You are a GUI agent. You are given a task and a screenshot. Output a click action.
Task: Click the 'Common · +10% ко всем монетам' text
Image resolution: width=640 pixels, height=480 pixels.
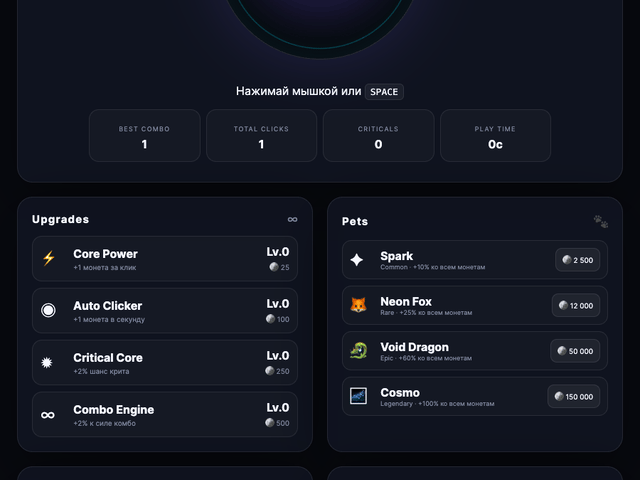point(433,267)
